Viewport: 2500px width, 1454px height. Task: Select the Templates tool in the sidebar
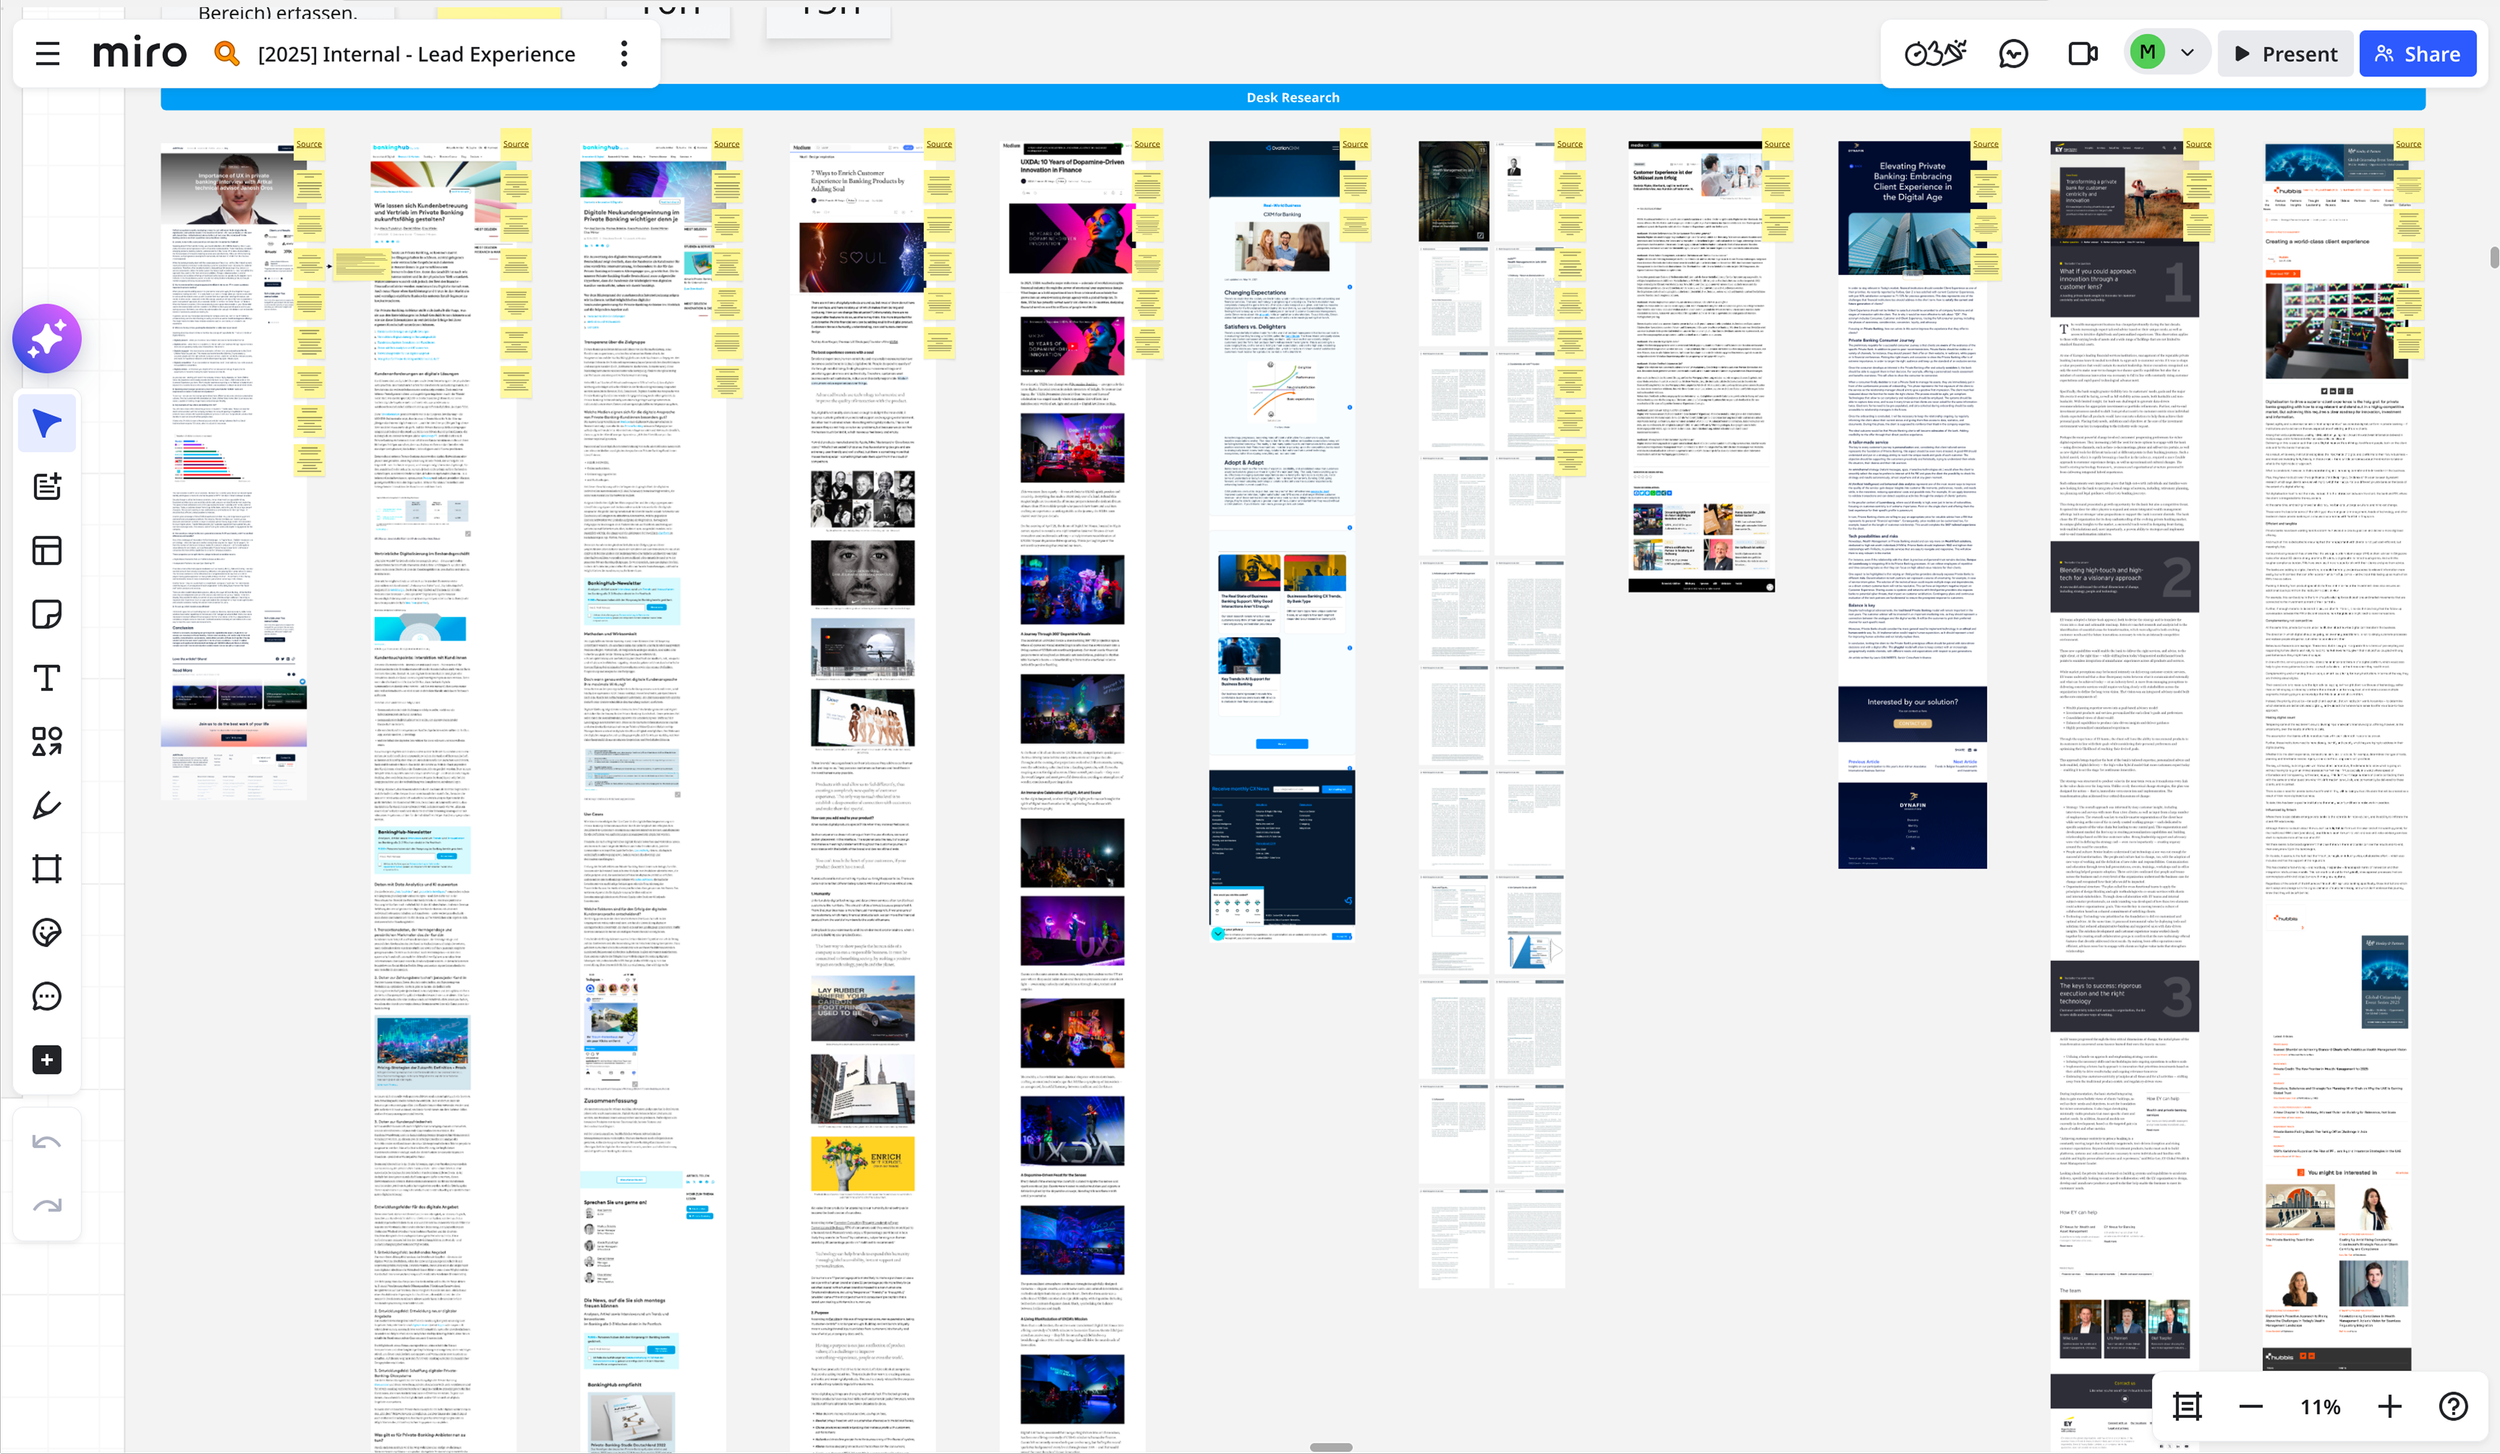pyautogui.click(x=47, y=551)
